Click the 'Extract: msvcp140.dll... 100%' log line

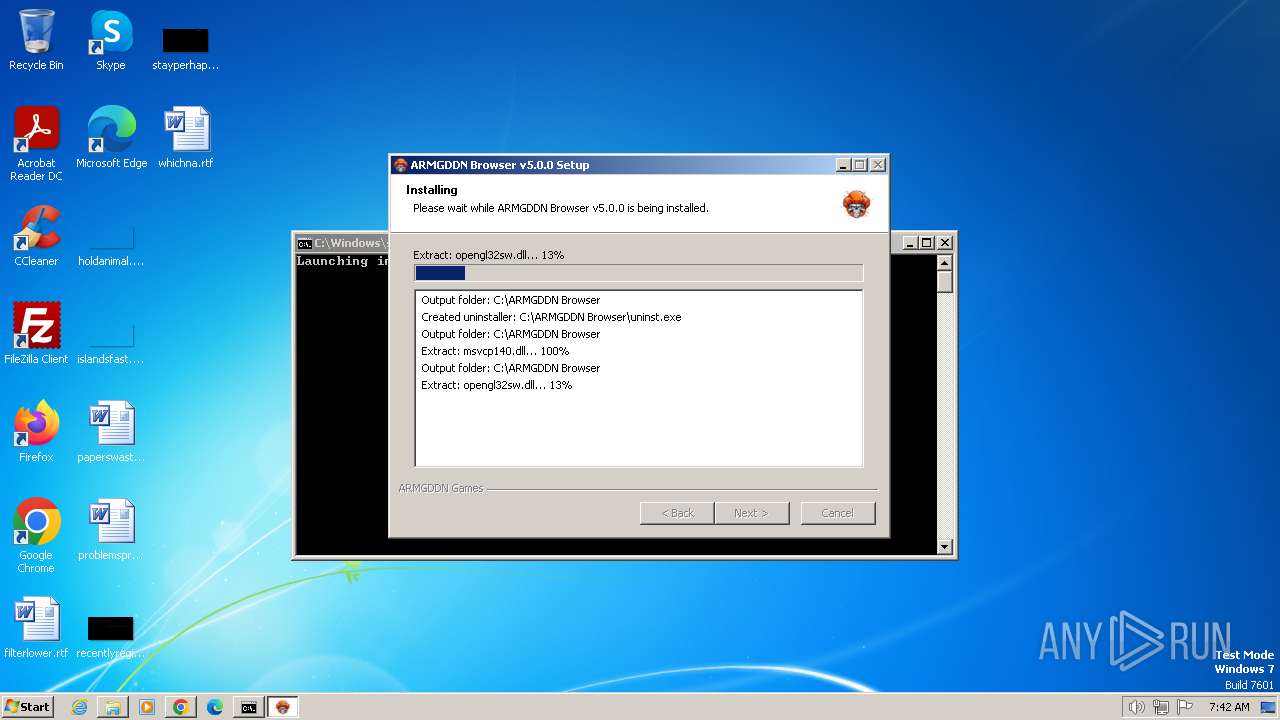pos(495,351)
